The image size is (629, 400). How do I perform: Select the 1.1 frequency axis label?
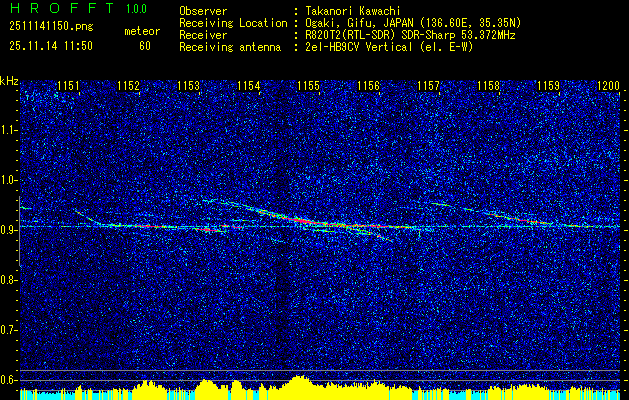pyautogui.click(x=9, y=130)
